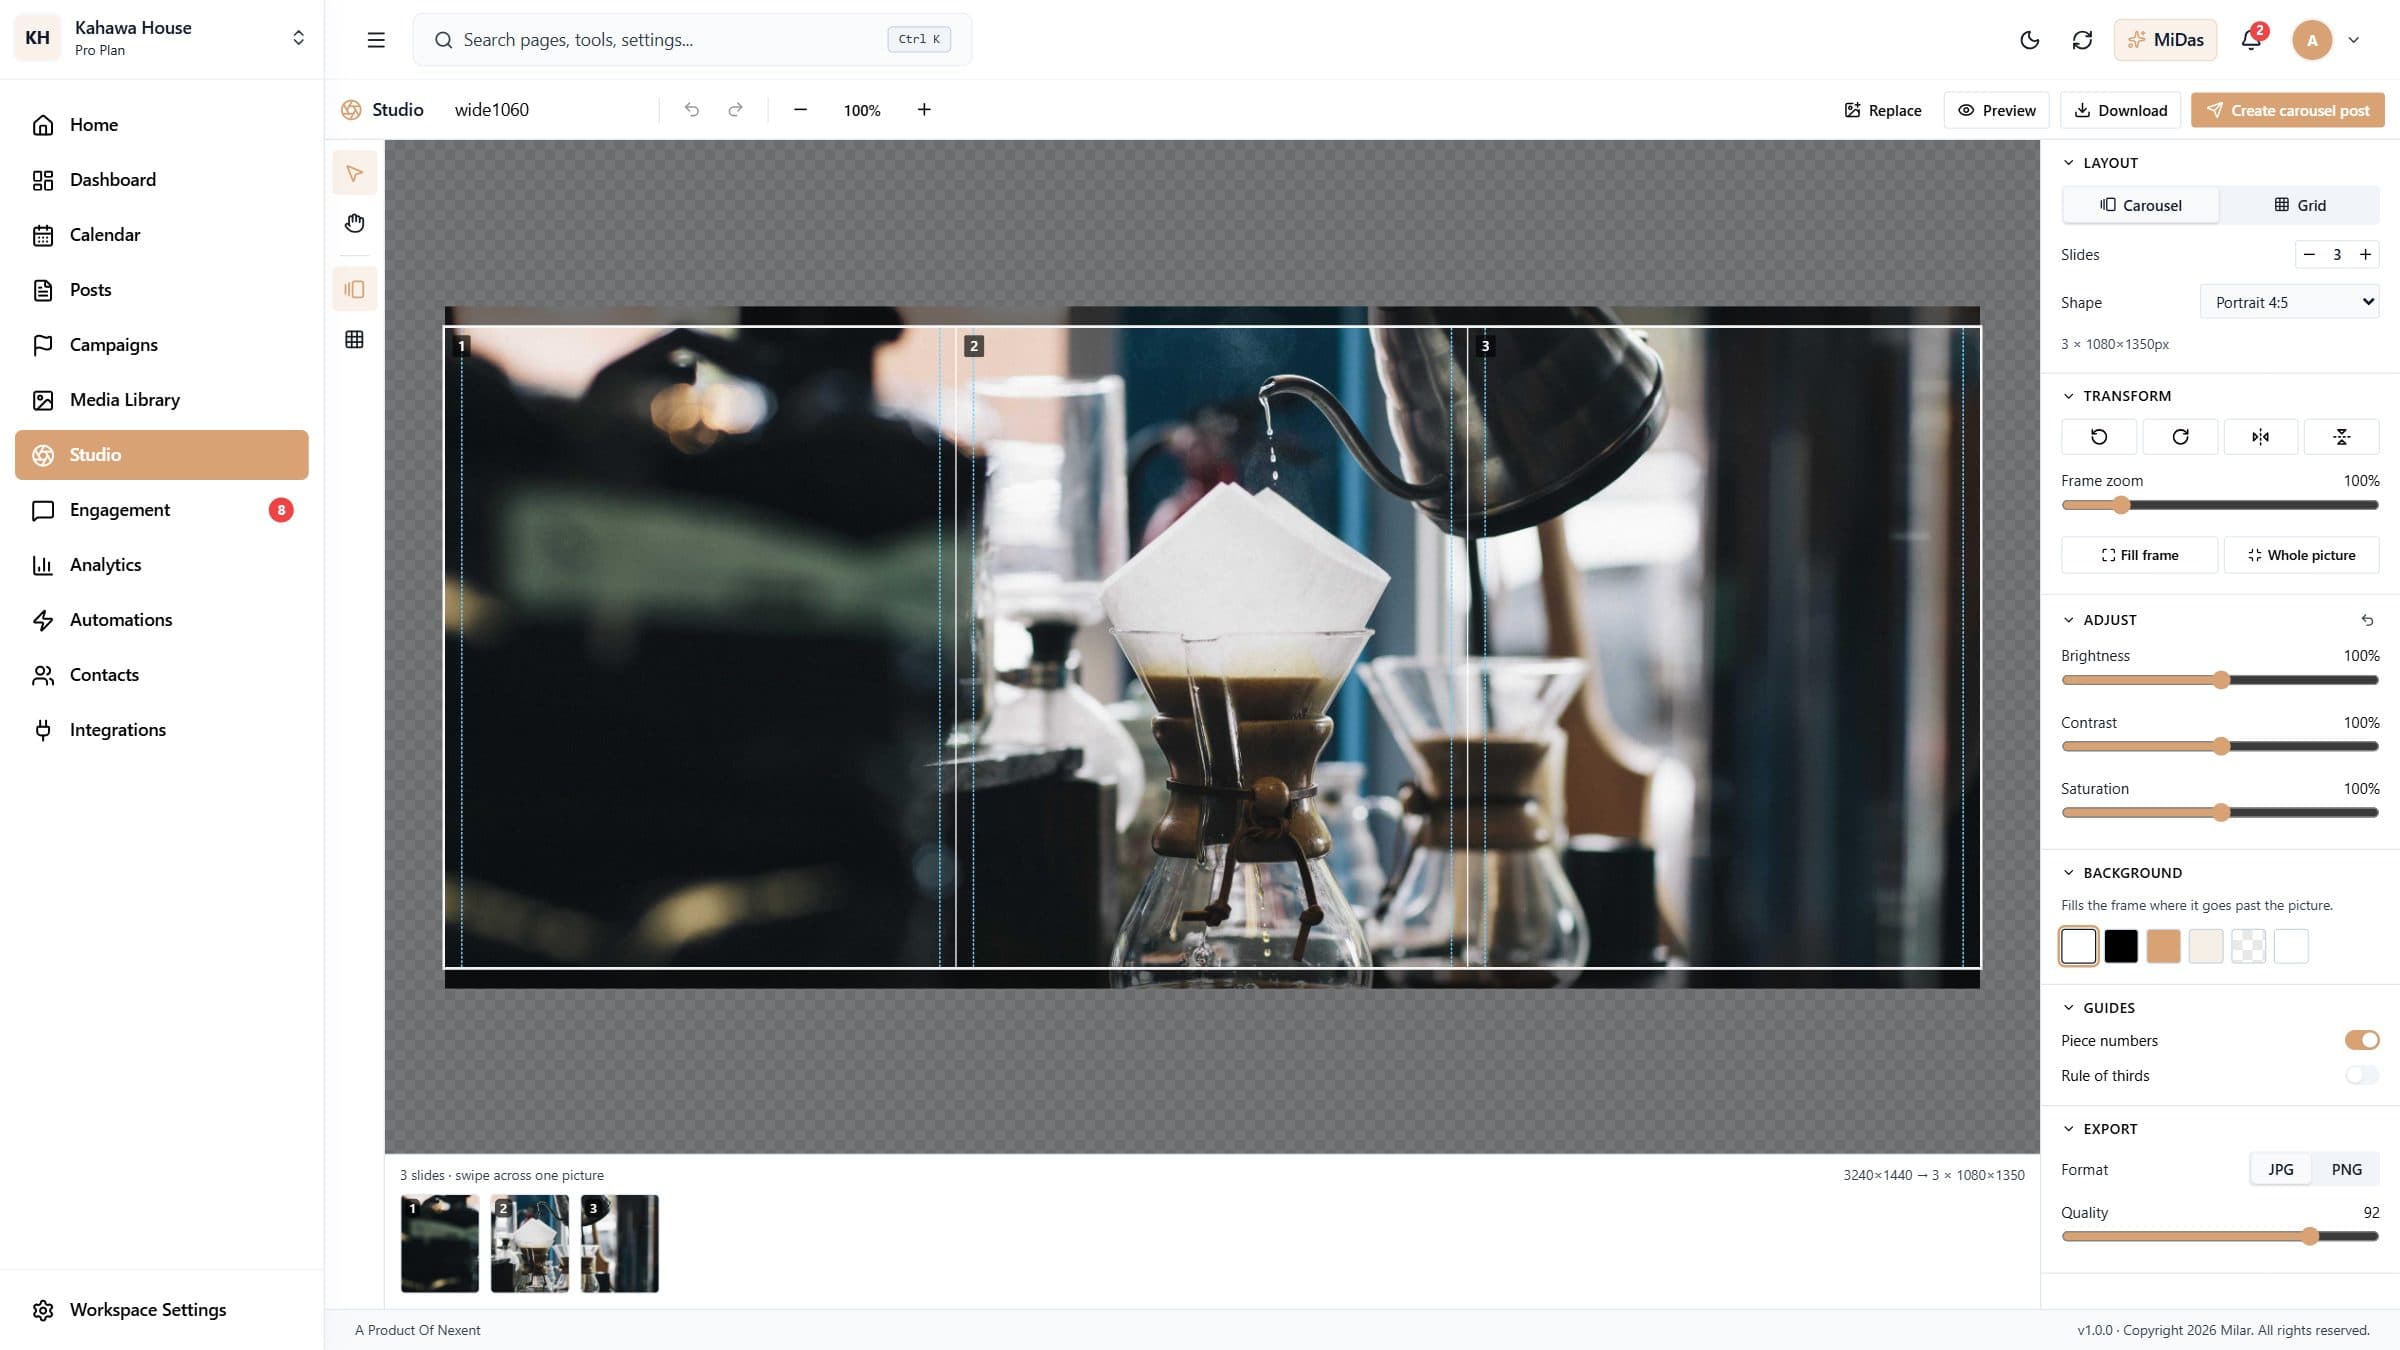The image size is (2400, 1350).
Task: Switch layout to Carousel
Action: tap(2141, 205)
